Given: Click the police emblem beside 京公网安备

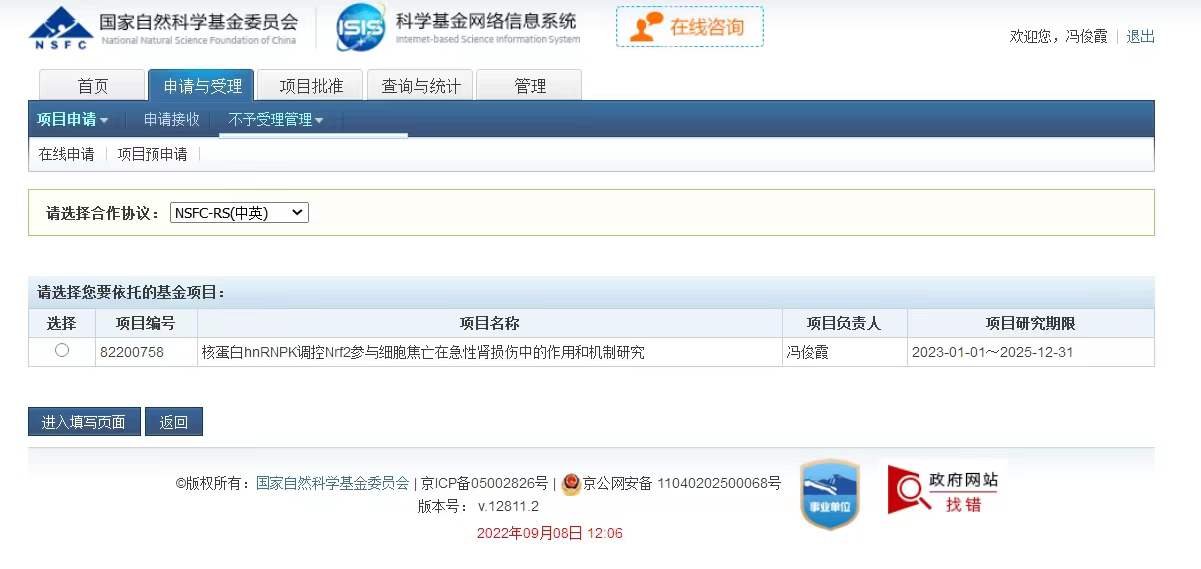Looking at the screenshot, I should point(571,484).
